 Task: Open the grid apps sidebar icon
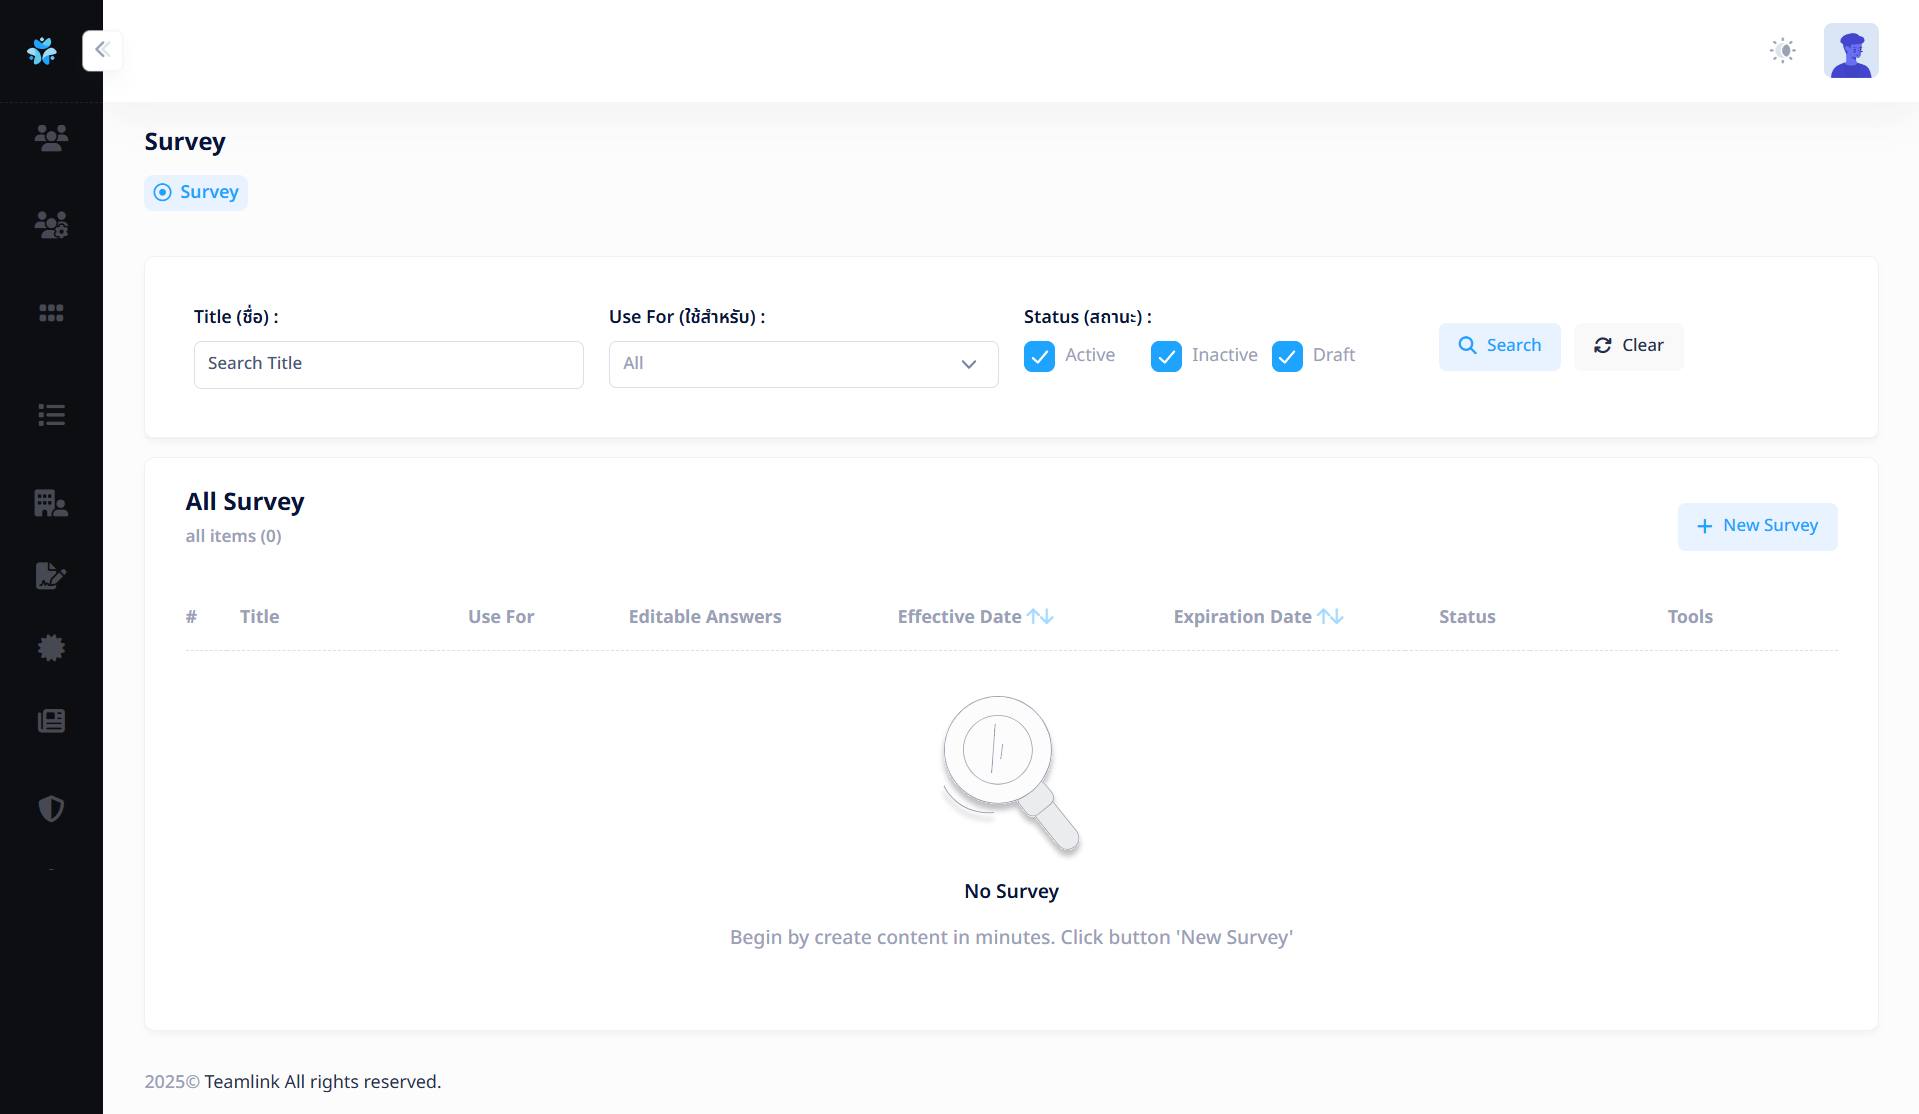tap(51, 313)
